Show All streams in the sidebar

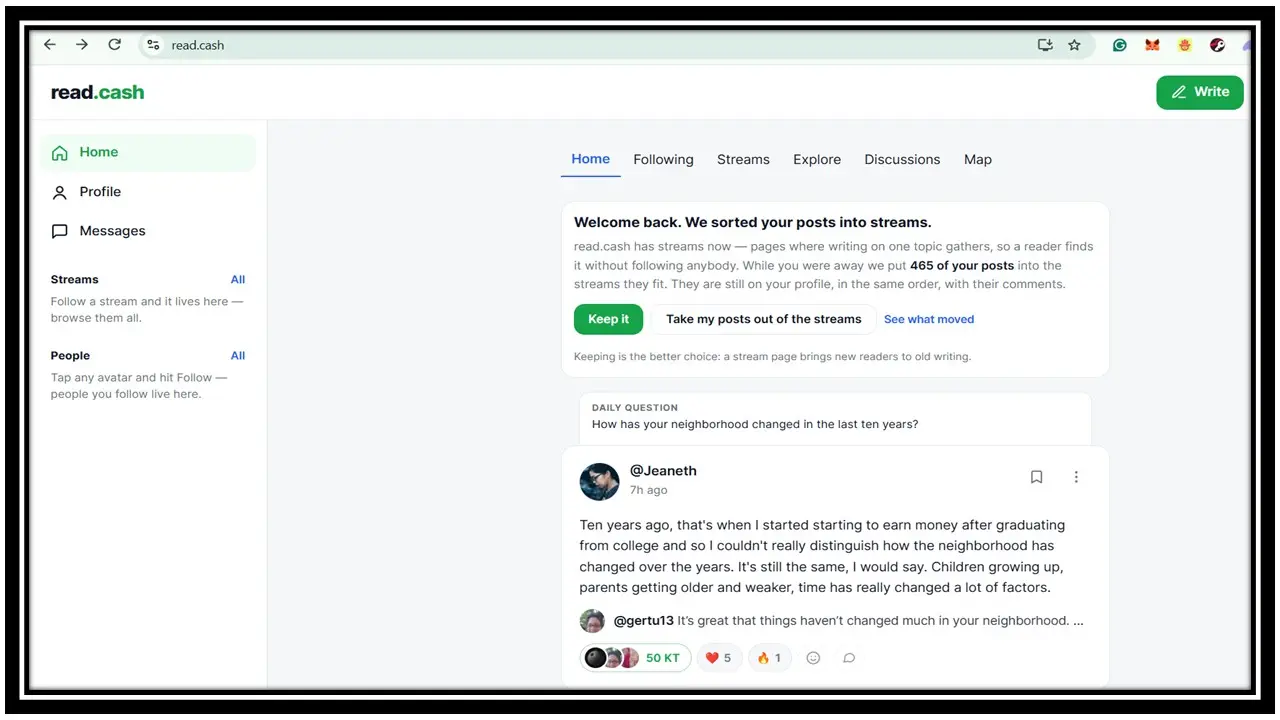pos(238,279)
